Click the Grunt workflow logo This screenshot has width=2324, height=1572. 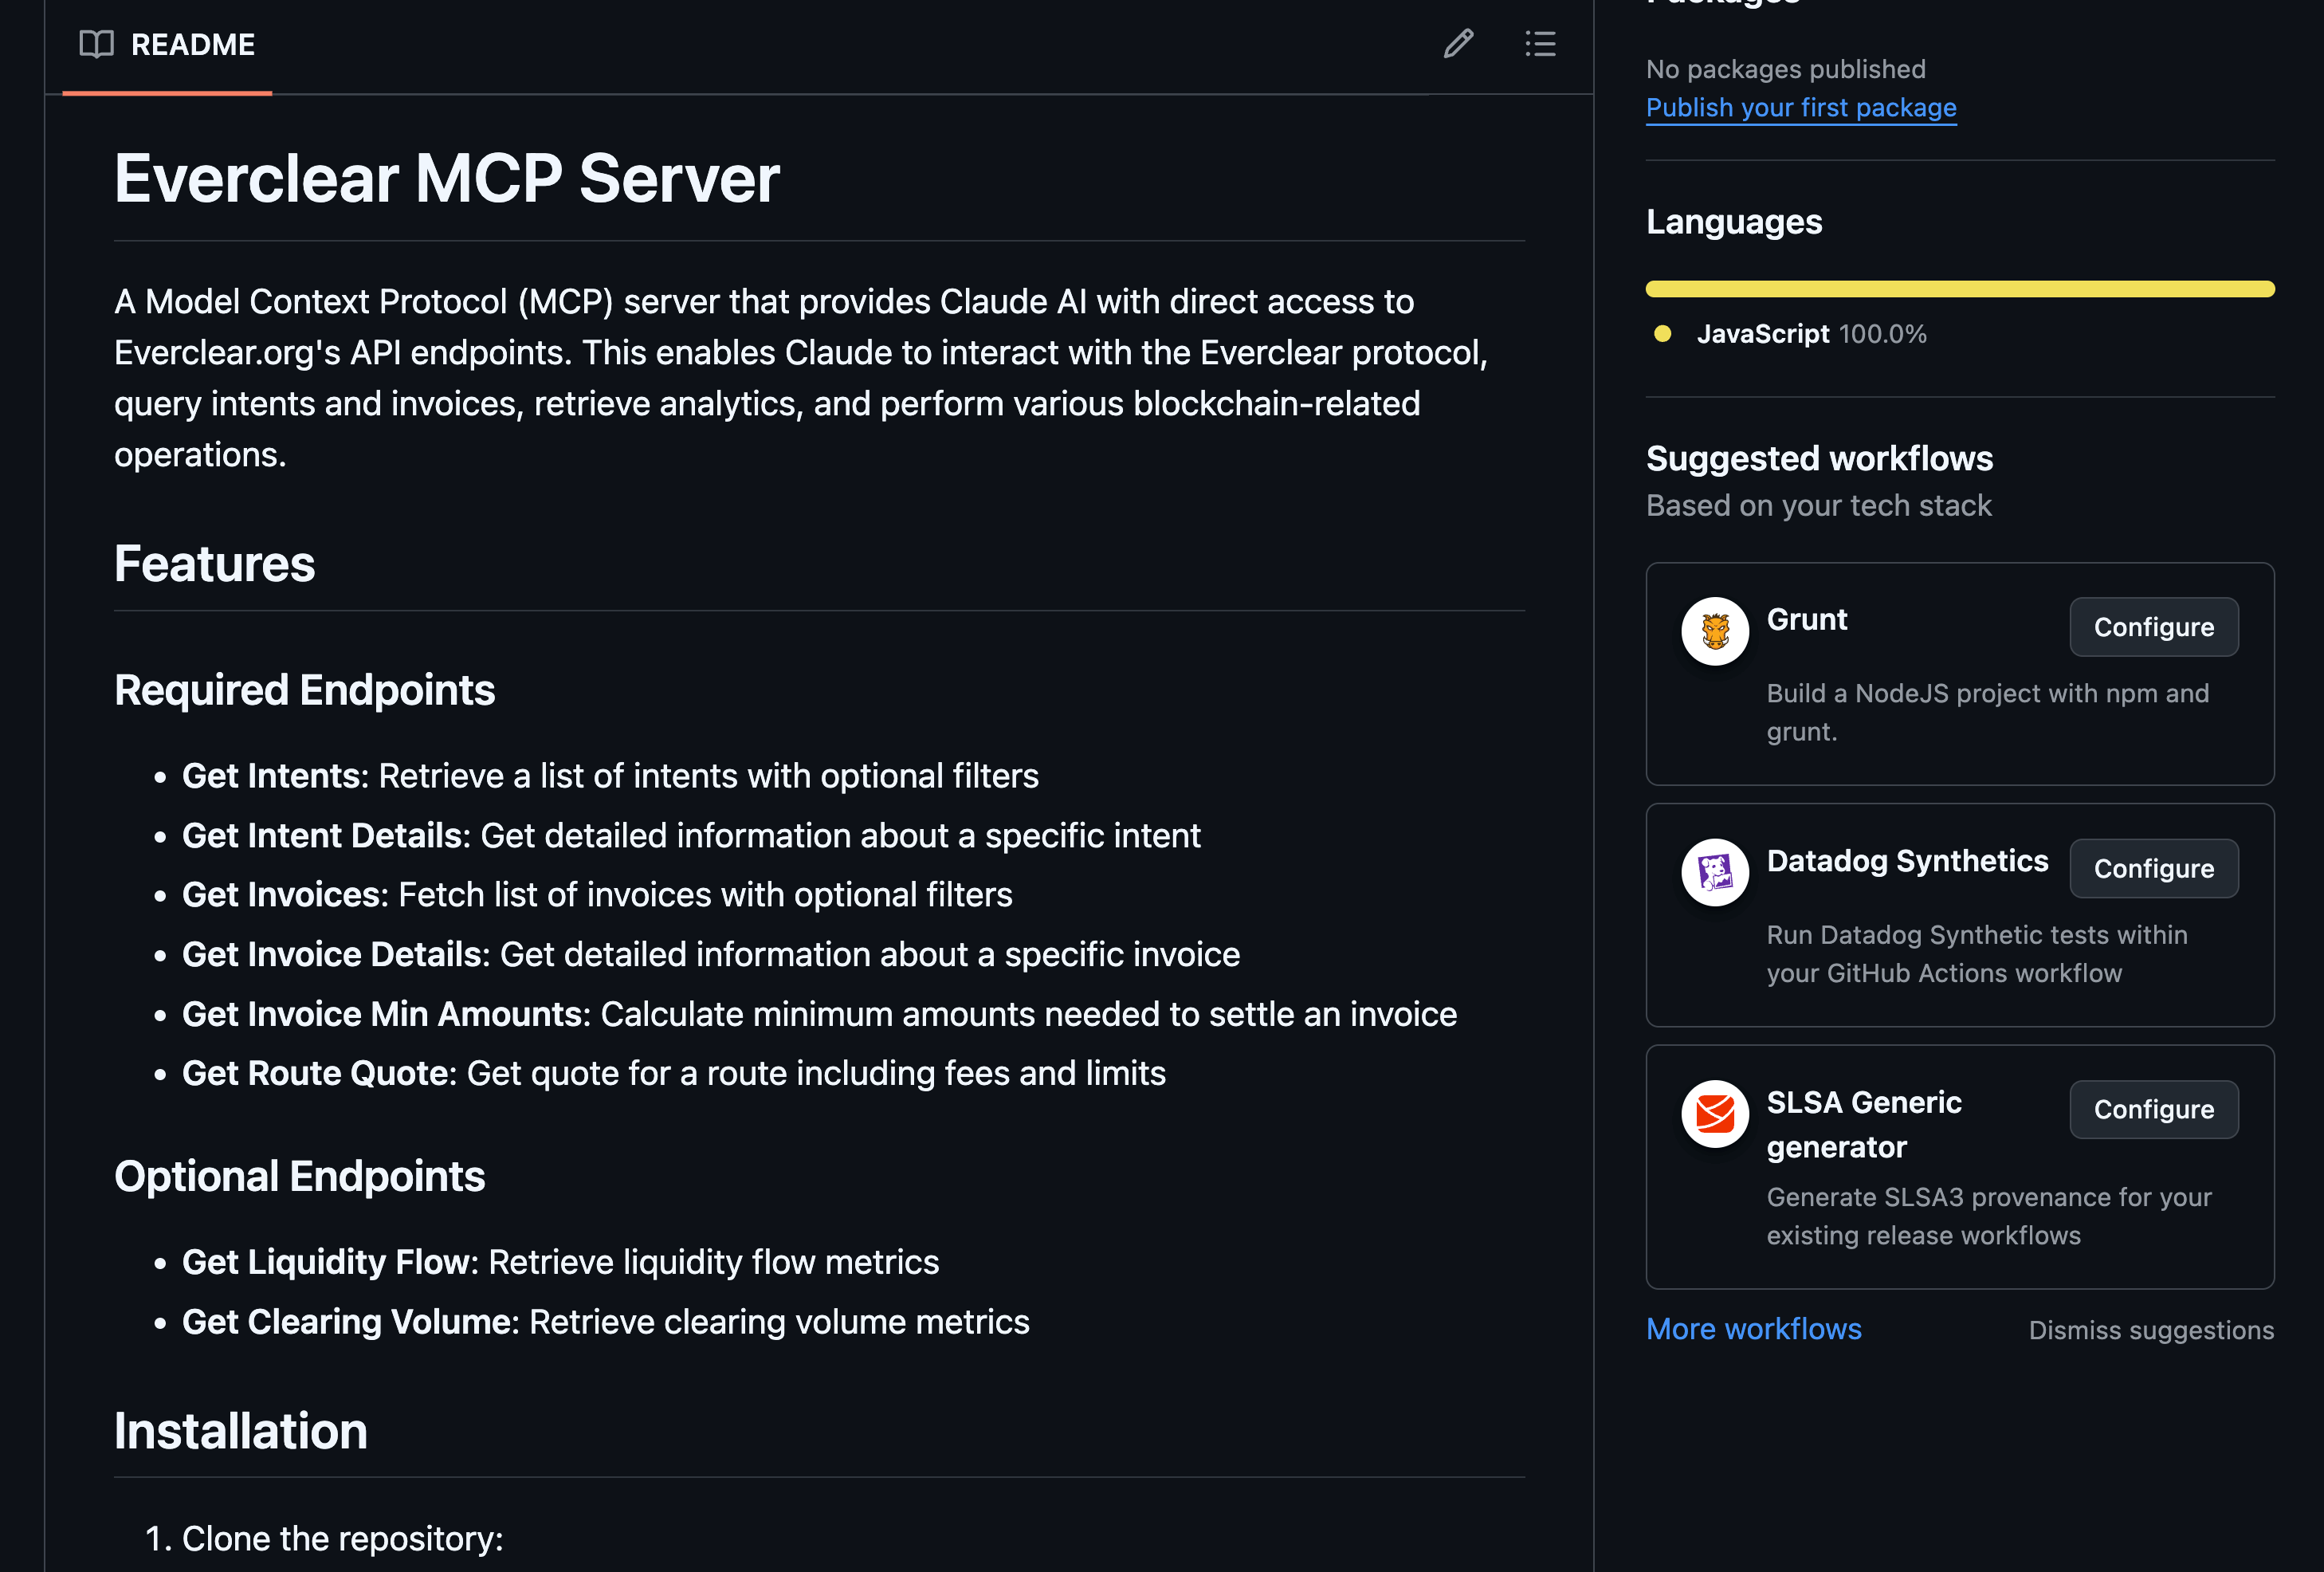pos(1714,631)
